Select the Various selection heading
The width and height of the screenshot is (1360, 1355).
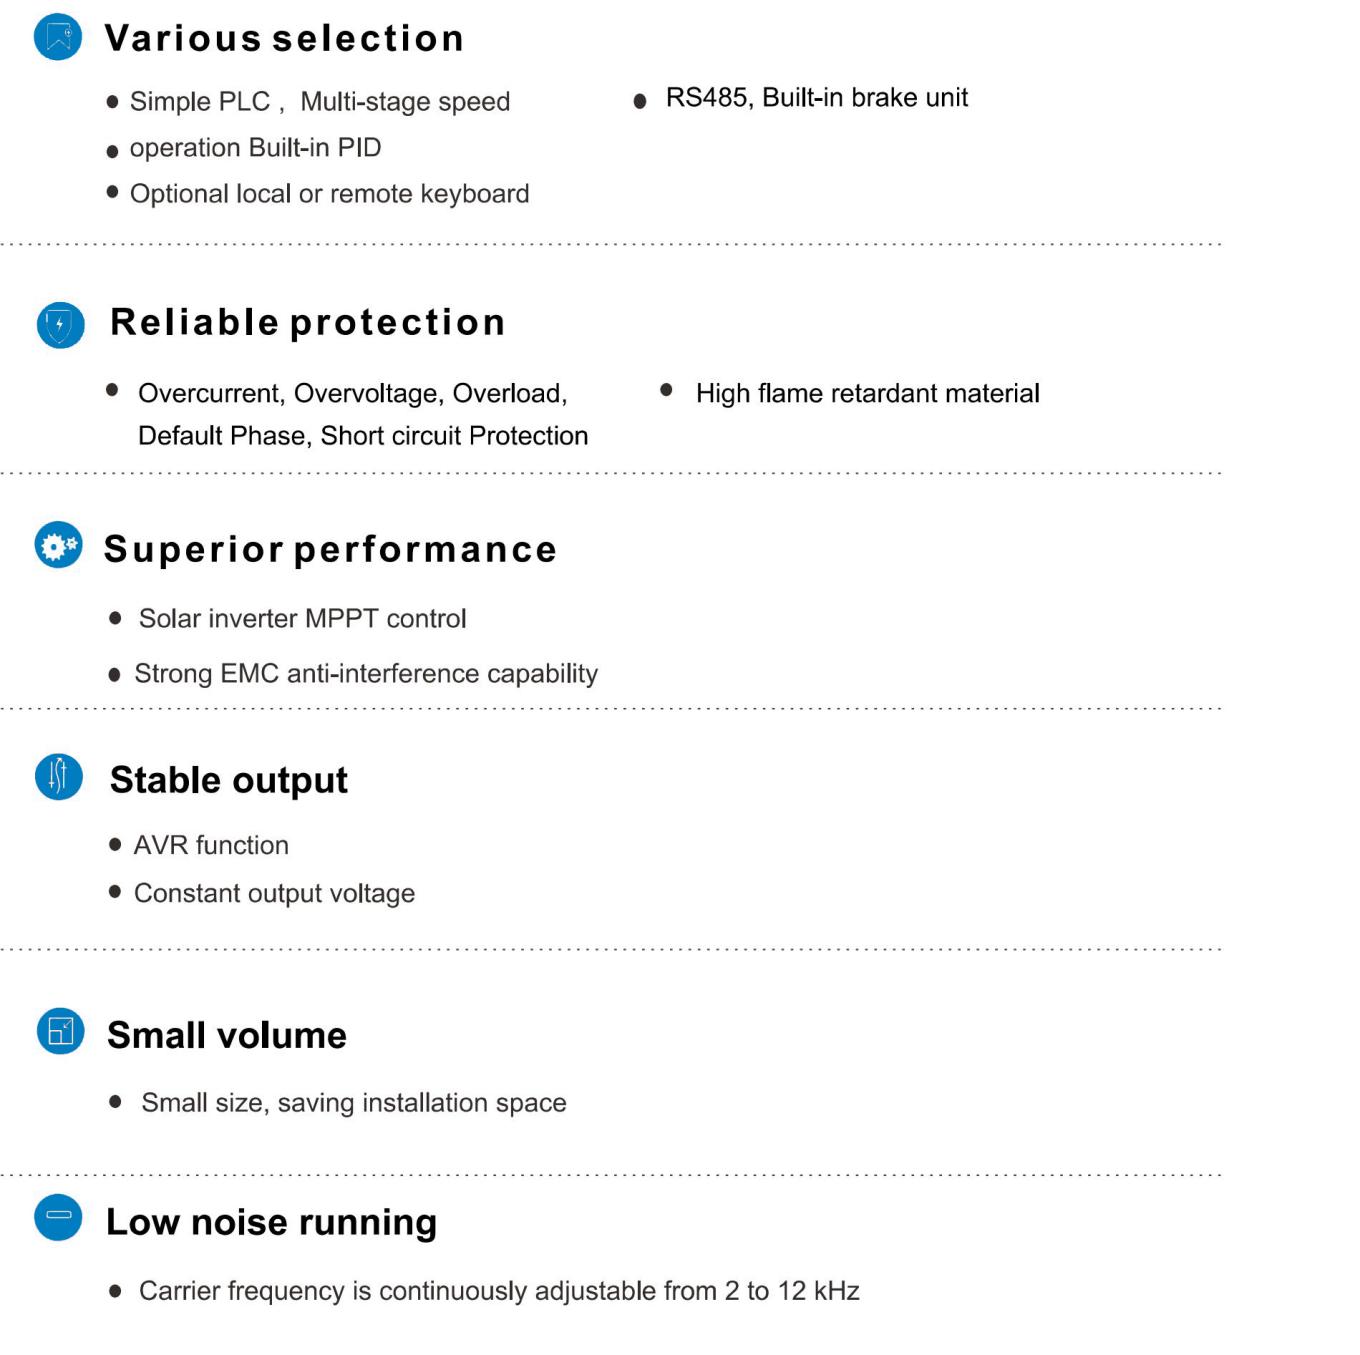point(284,38)
